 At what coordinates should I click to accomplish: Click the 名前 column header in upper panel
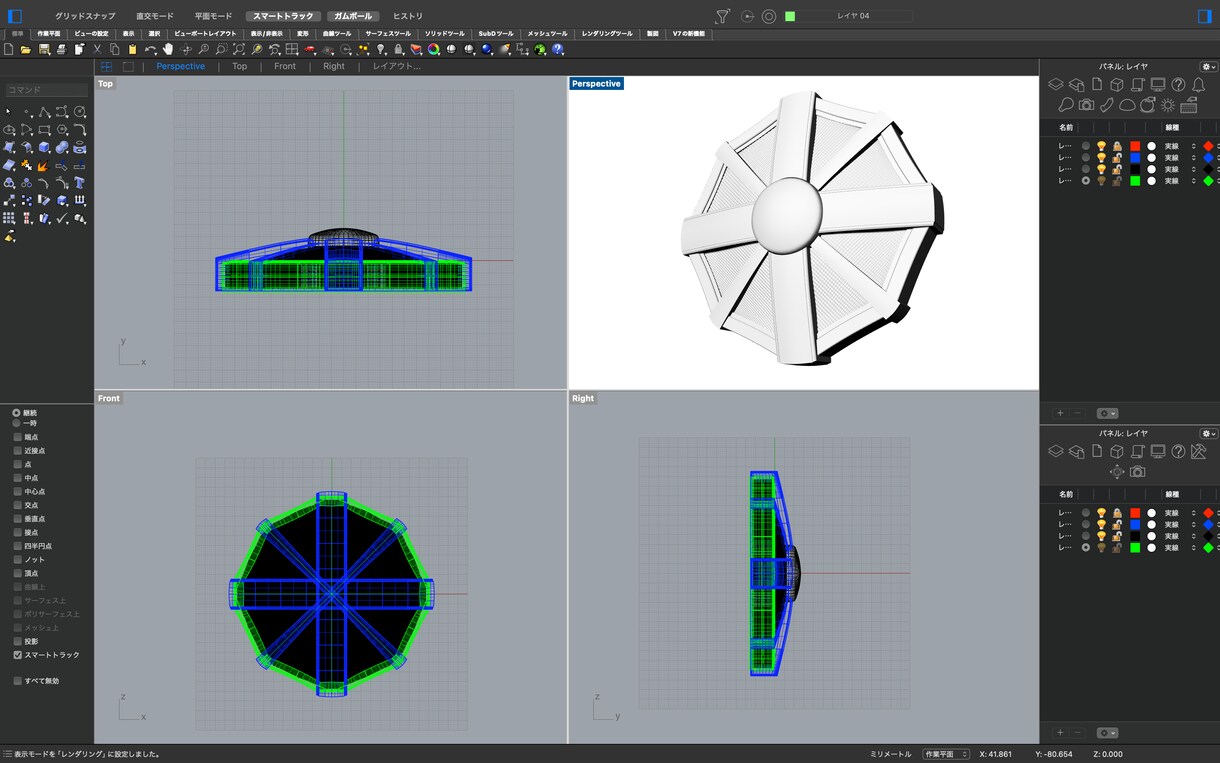[1066, 127]
